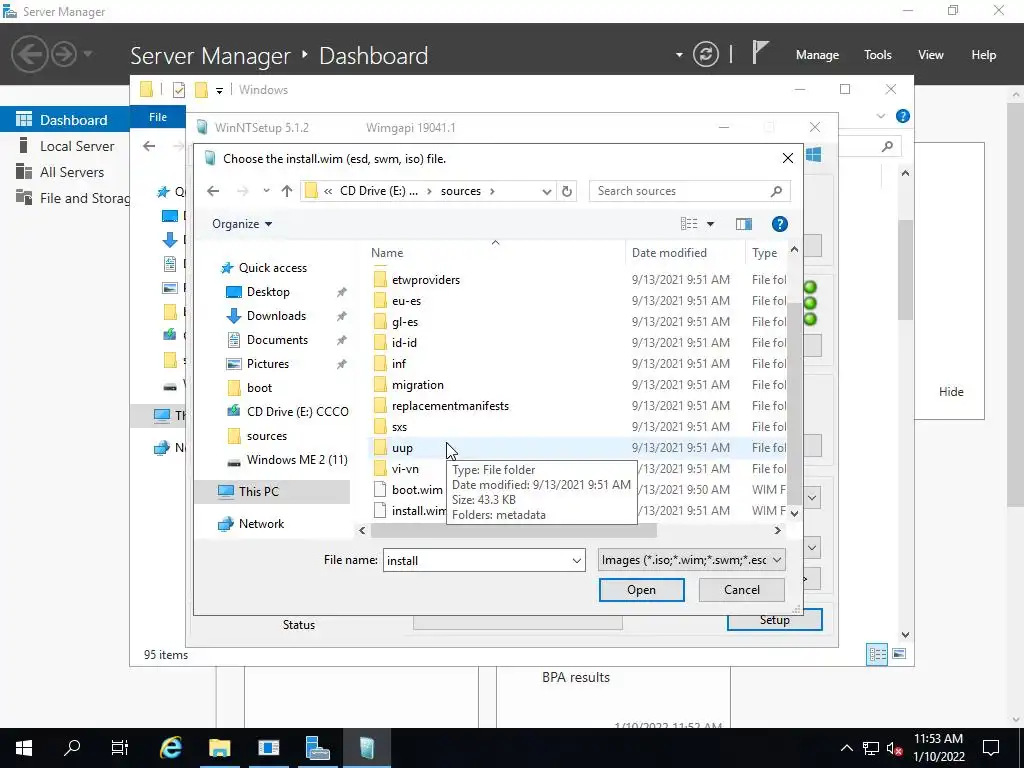Image resolution: width=1024 pixels, height=768 pixels.
Task: Select the id-id folder
Action: point(404,343)
